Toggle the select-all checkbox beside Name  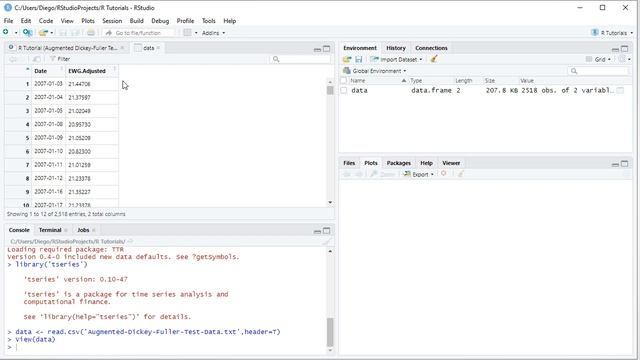click(x=344, y=81)
